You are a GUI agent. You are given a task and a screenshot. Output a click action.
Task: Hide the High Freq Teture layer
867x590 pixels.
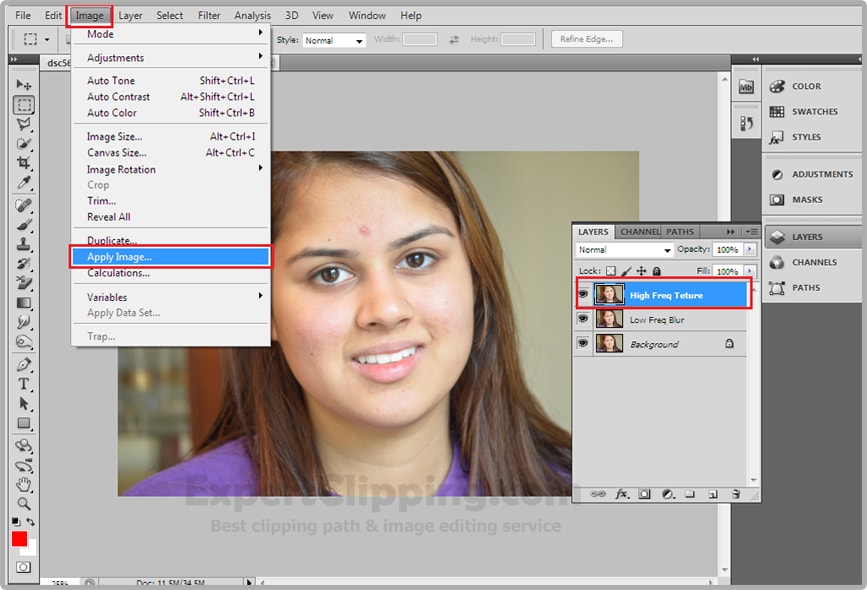tap(583, 295)
